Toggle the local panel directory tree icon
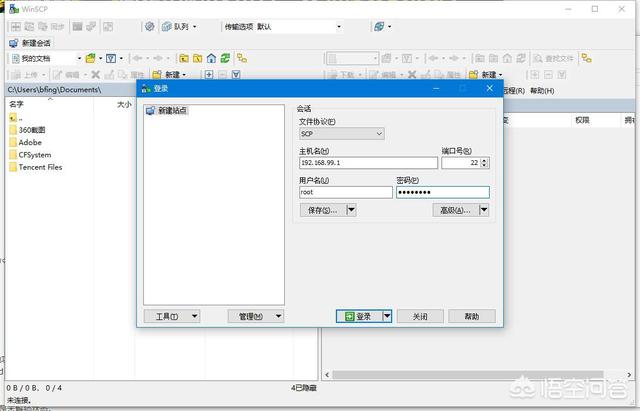The image size is (640, 411). click(x=242, y=58)
